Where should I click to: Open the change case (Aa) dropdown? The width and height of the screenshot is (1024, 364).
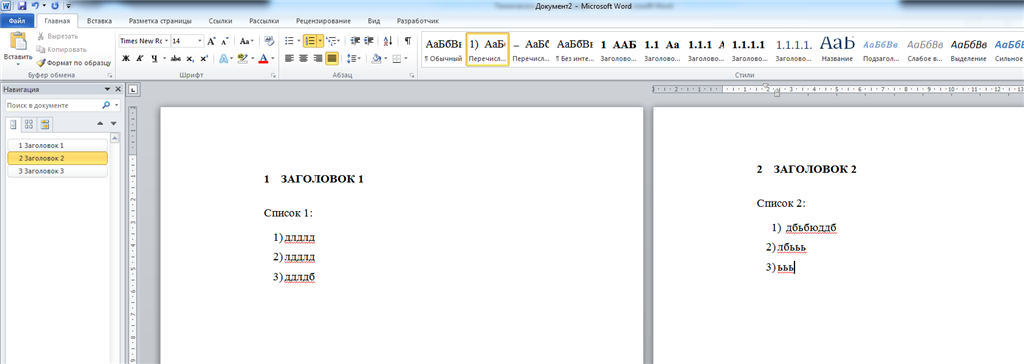246,41
